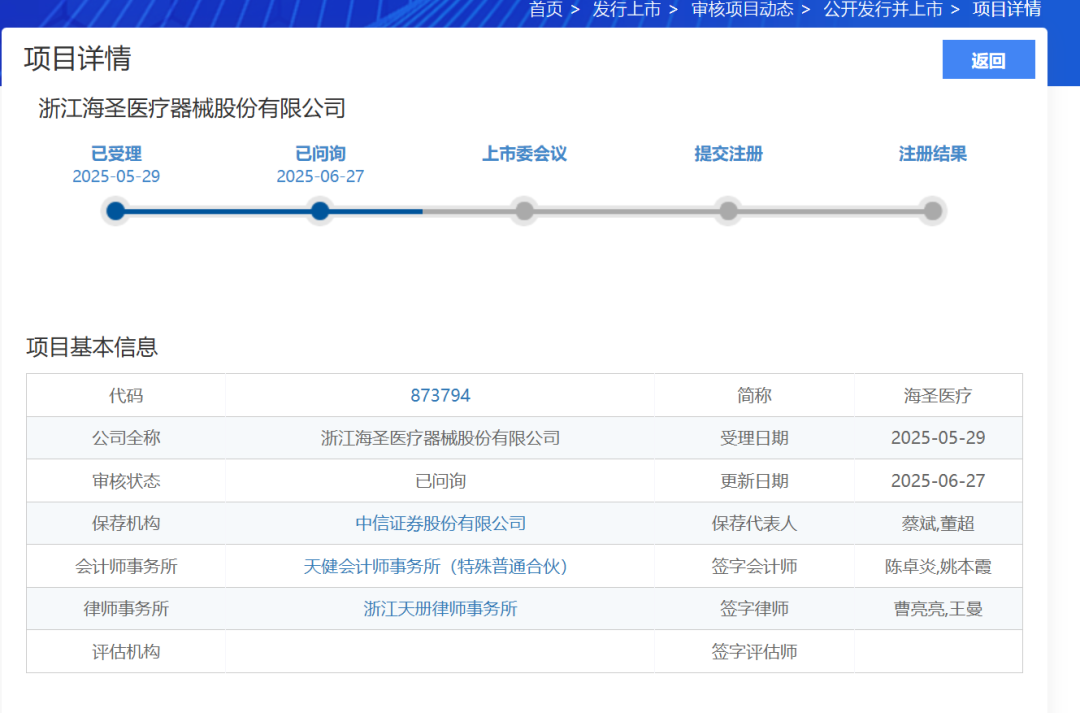Screen dimensions: 1080x713
Task: Click the 项目详情 page heading
Action: tap(77, 59)
